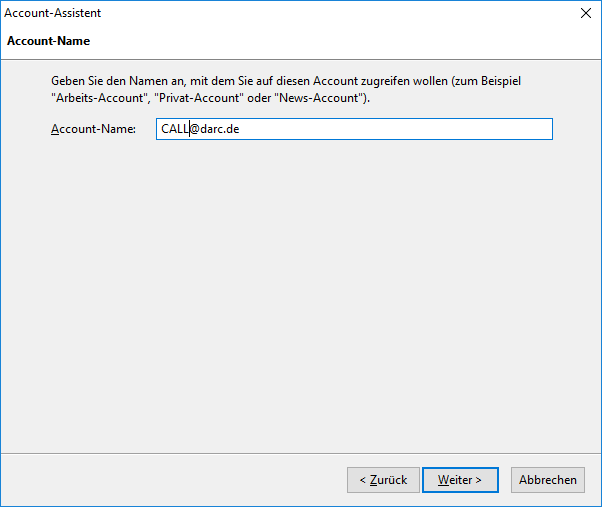Go back using the Zurück button
Image resolution: width=602 pixels, height=507 pixels.
pyautogui.click(x=383, y=480)
